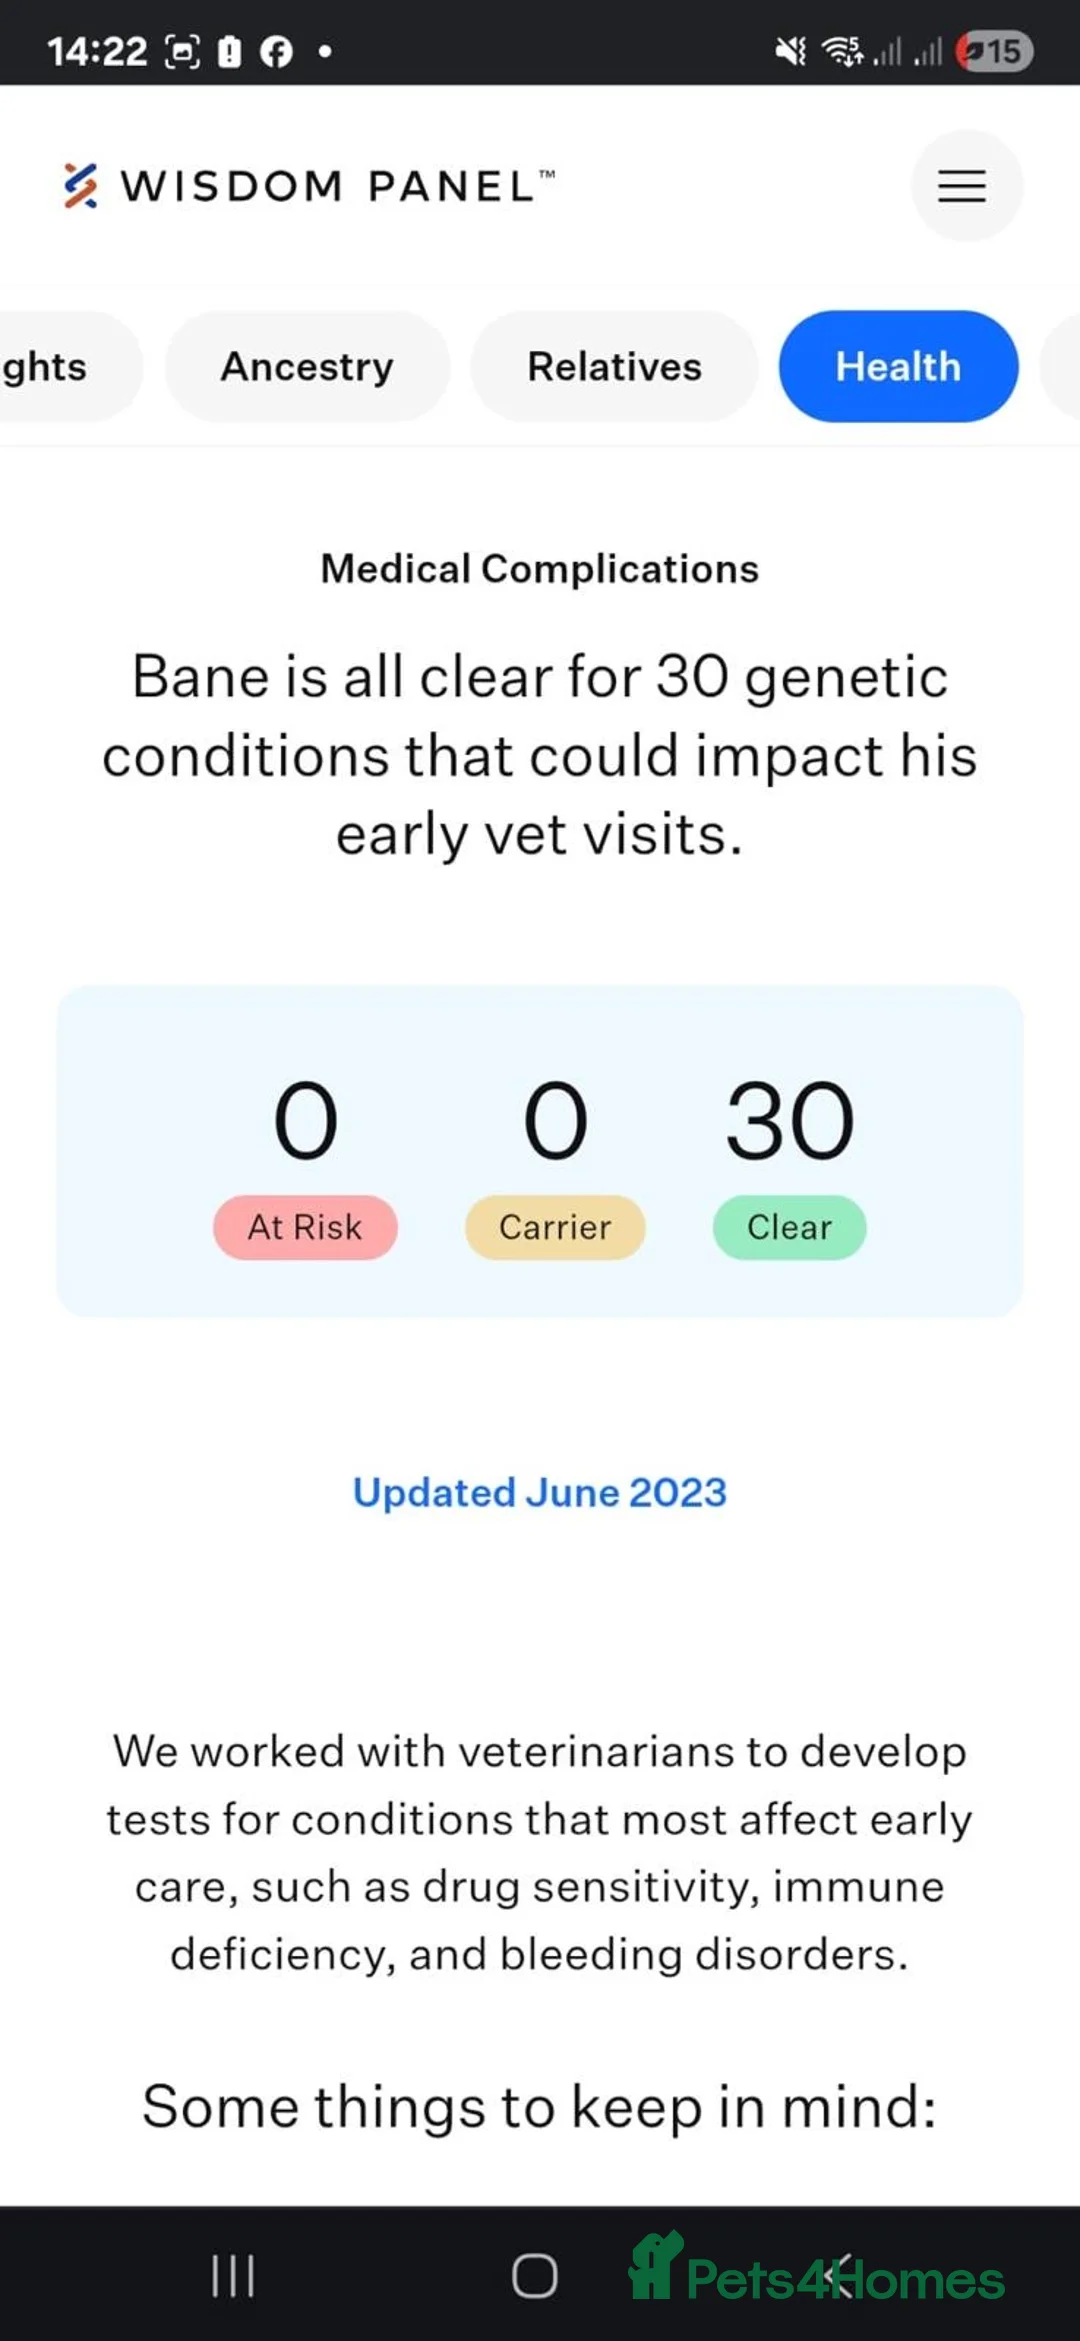Open the recent apps navigation button
The image size is (1080, 2341).
pyautogui.click(x=233, y=2276)
